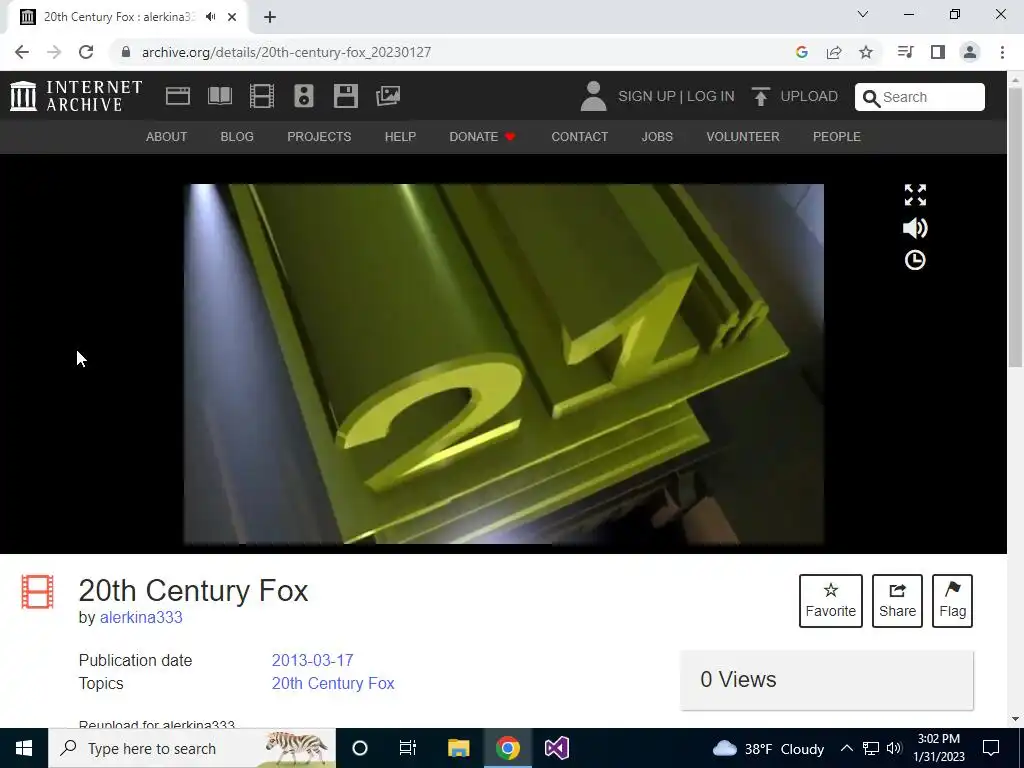Viewport: 1024px width, 768px height.
Task: Open Chrome media control icon
Action: coord(905,52)
